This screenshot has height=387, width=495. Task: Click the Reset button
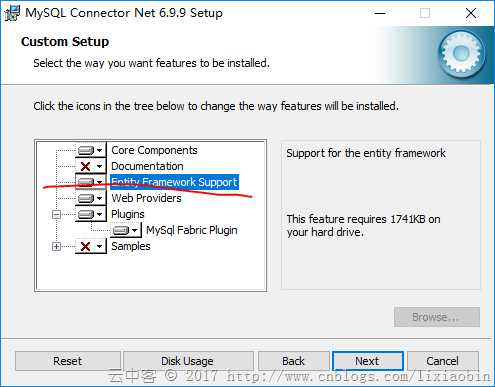click(68, 361)
